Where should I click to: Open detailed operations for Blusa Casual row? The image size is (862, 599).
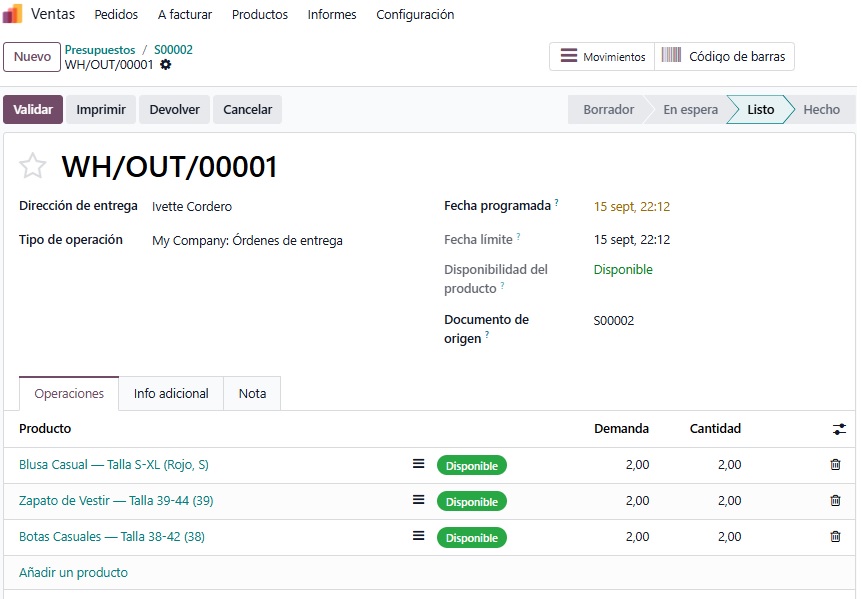tap(418, 464)
